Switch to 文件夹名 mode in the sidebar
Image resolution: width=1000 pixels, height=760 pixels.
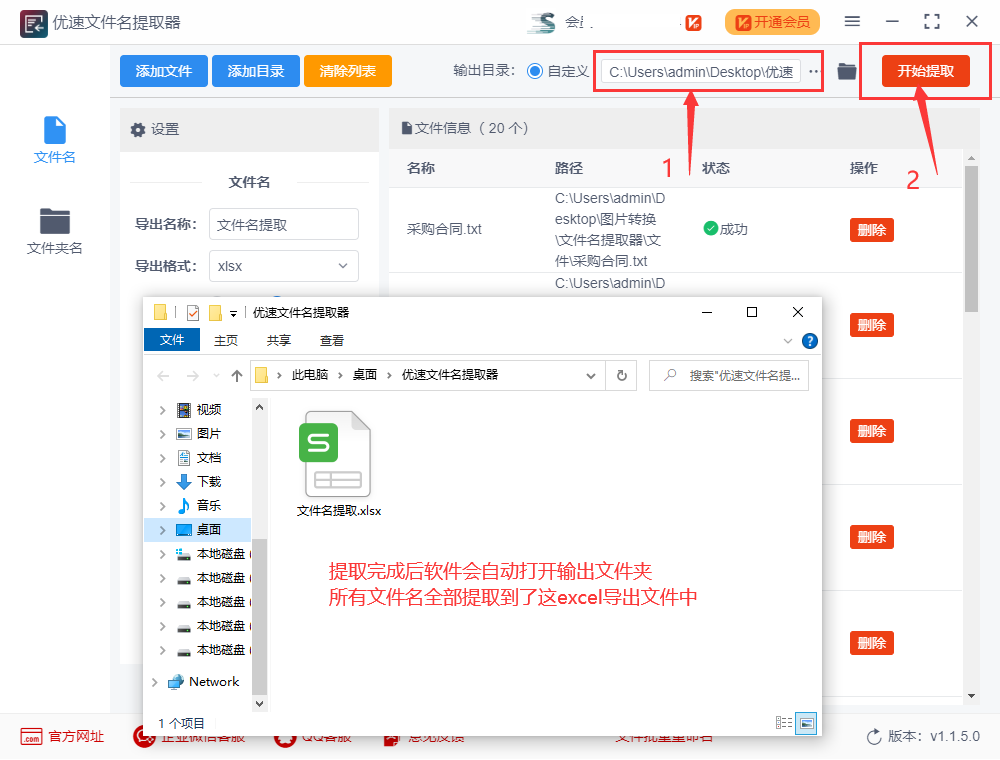click(x=54, y=231)
